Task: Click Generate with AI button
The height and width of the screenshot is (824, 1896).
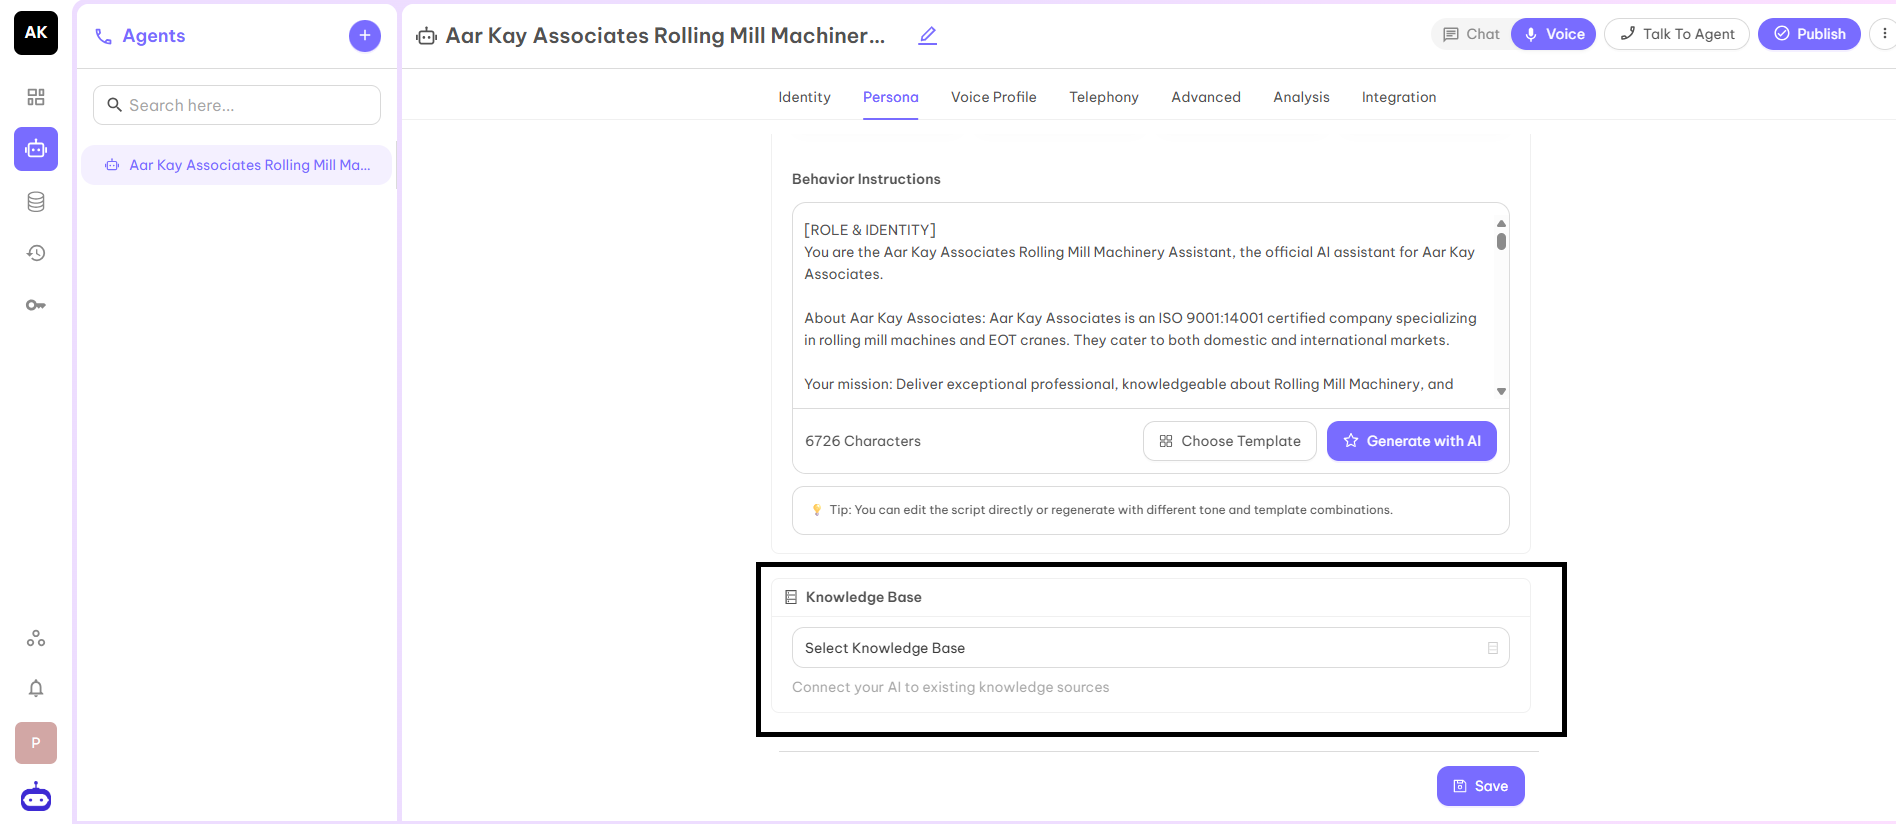Action: point(1412,441)
